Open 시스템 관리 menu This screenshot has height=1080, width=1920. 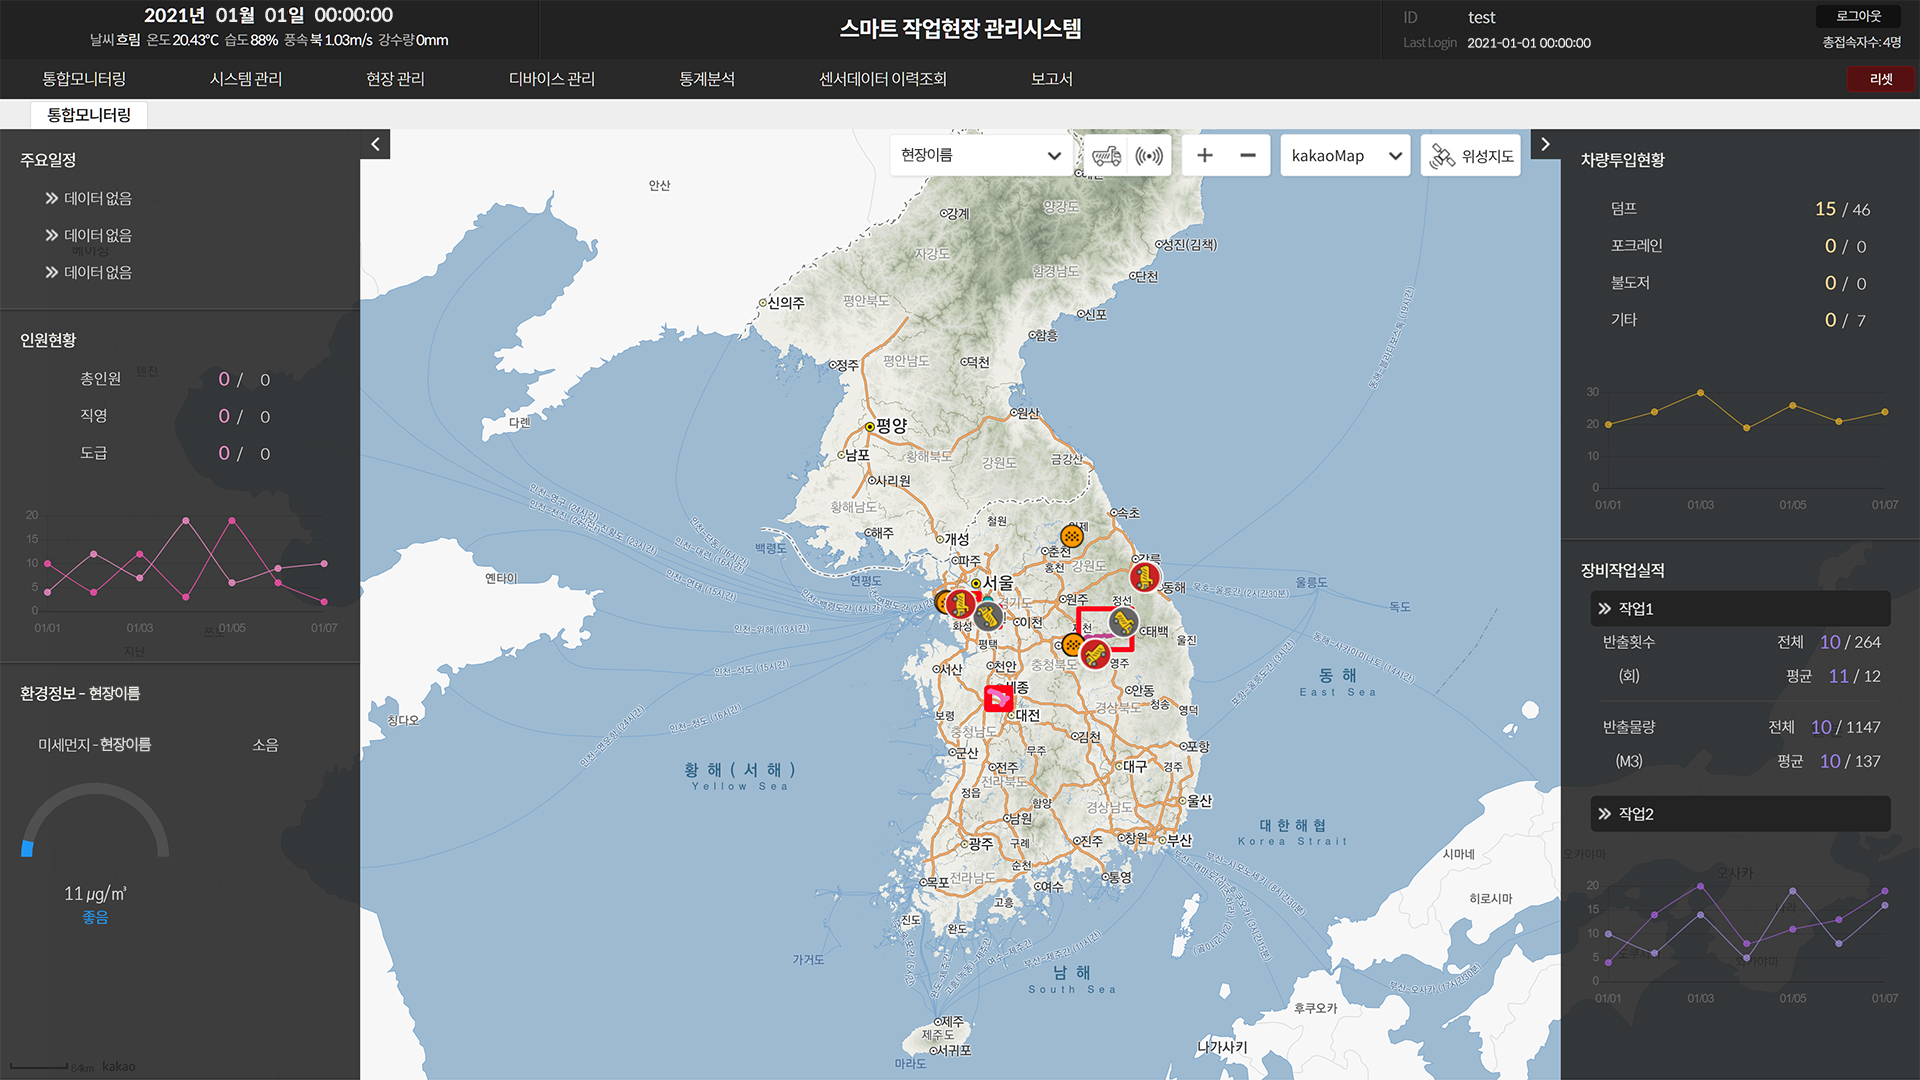point(246,79)
